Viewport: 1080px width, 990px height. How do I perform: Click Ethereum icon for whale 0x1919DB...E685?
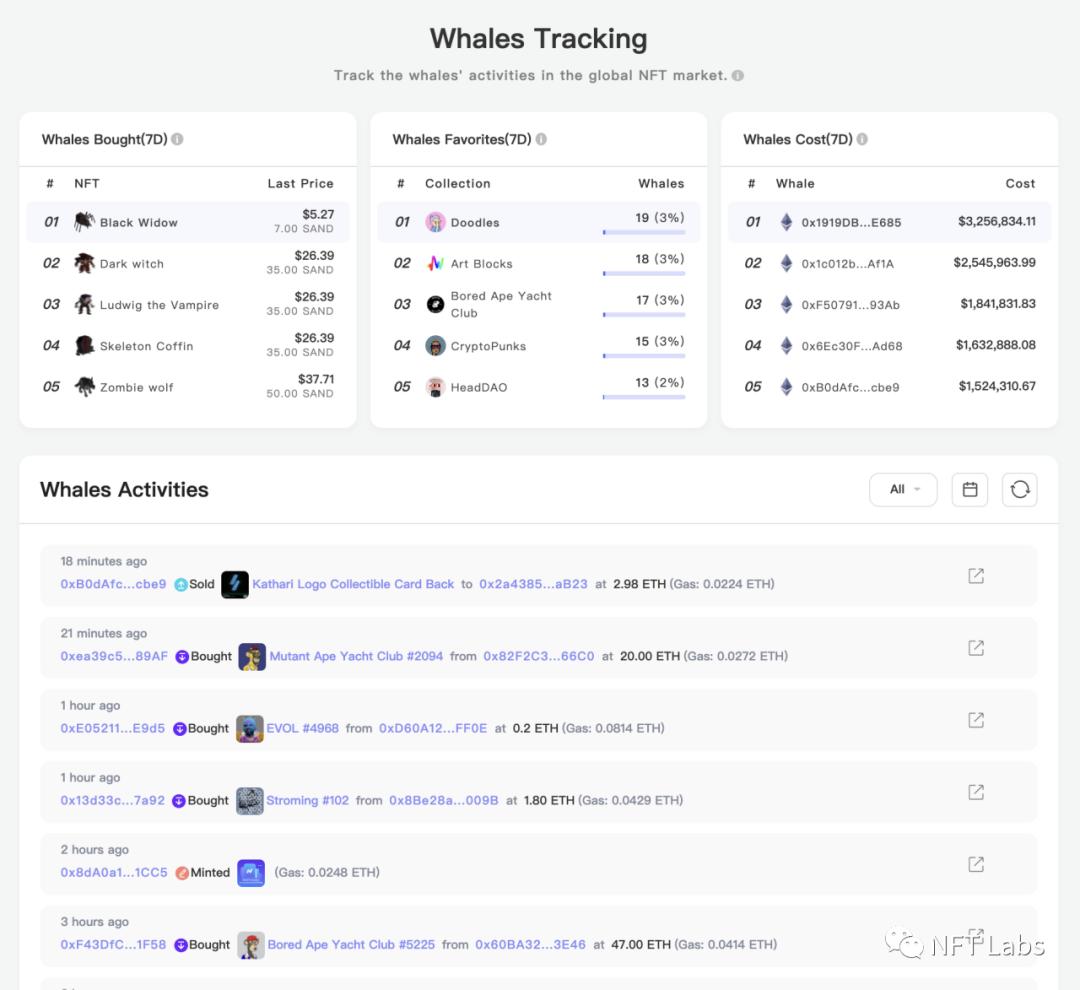[787, 222]
